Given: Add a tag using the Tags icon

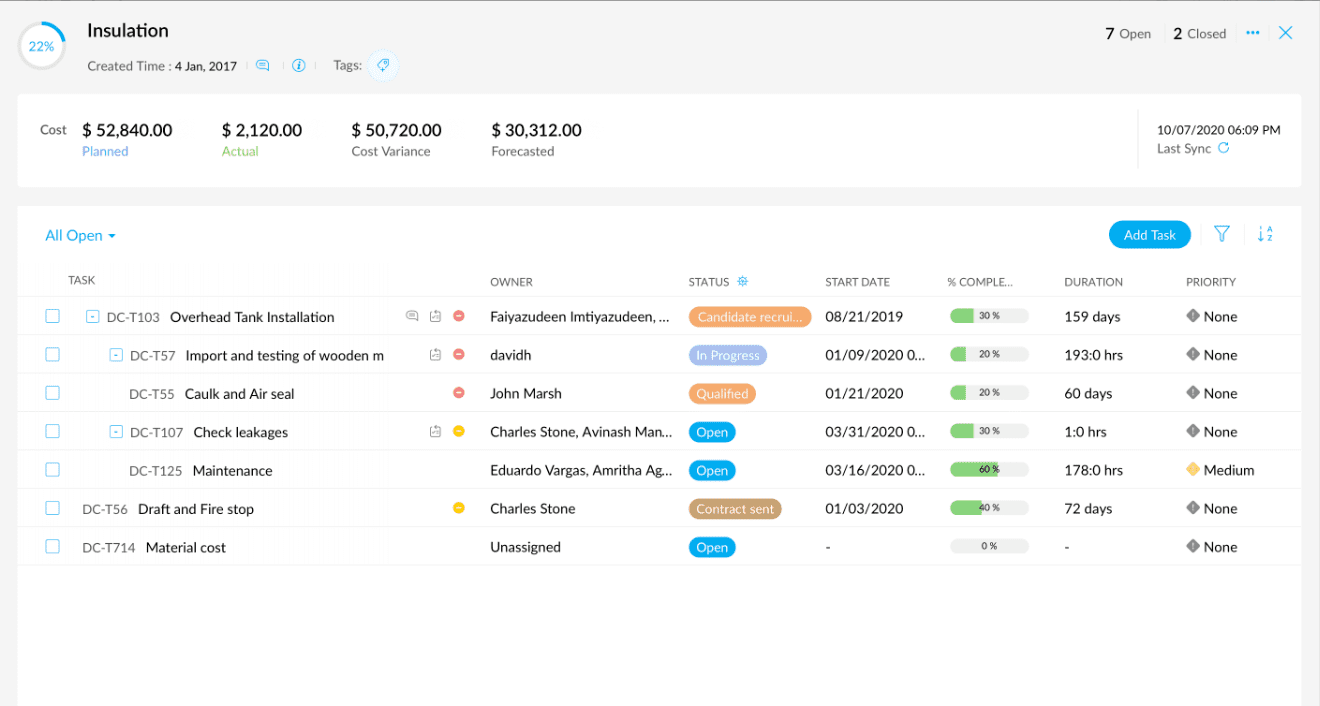Looking at the screenshot, I should pos(383,64).
